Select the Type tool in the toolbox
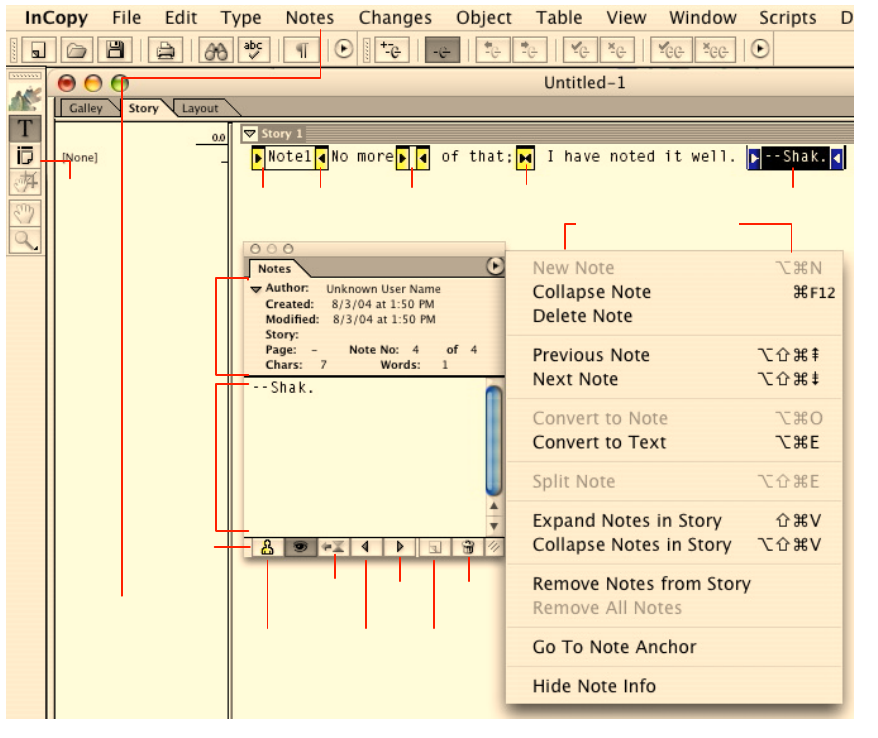The width and height of the screenshot is (878, 738). pos(25,128)
